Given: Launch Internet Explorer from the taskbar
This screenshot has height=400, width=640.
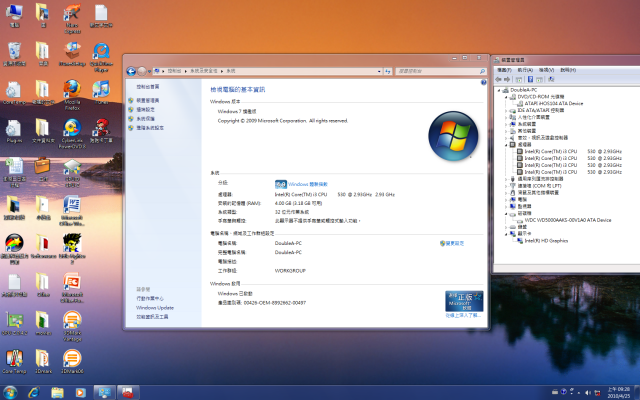Looking at the screenshot, I should [x=34, y=393].
